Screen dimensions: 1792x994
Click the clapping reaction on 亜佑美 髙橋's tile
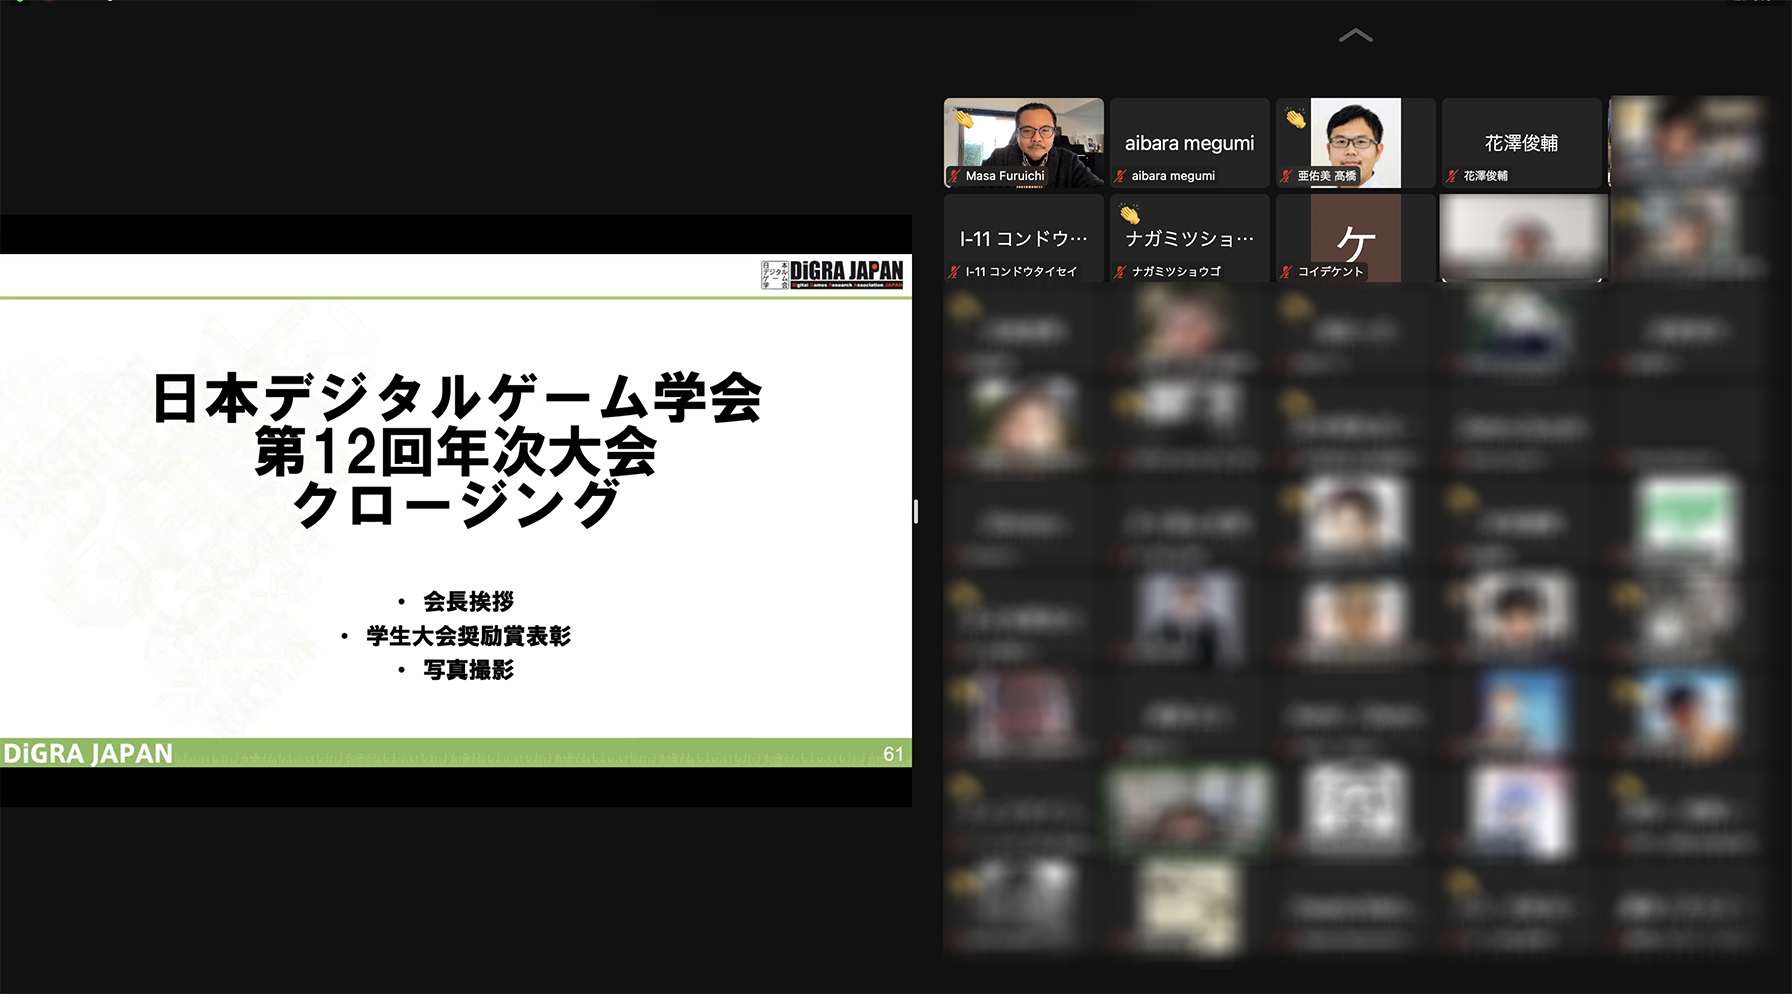point(1296,119)
